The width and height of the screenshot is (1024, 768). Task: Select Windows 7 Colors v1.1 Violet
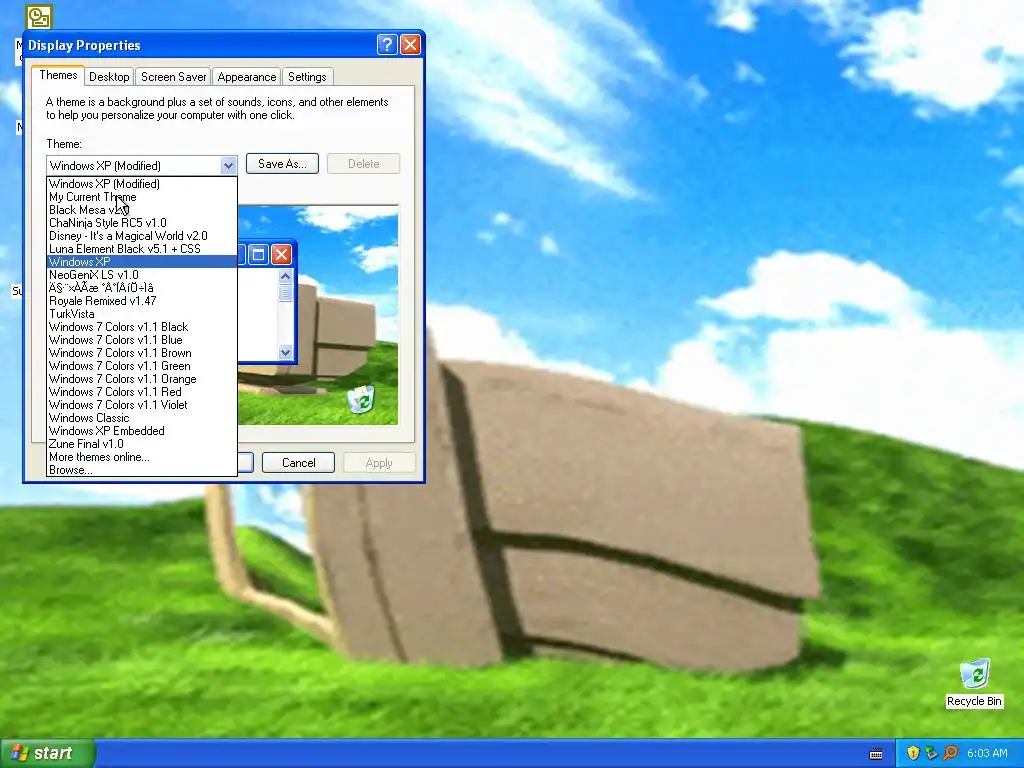point(142,405)
